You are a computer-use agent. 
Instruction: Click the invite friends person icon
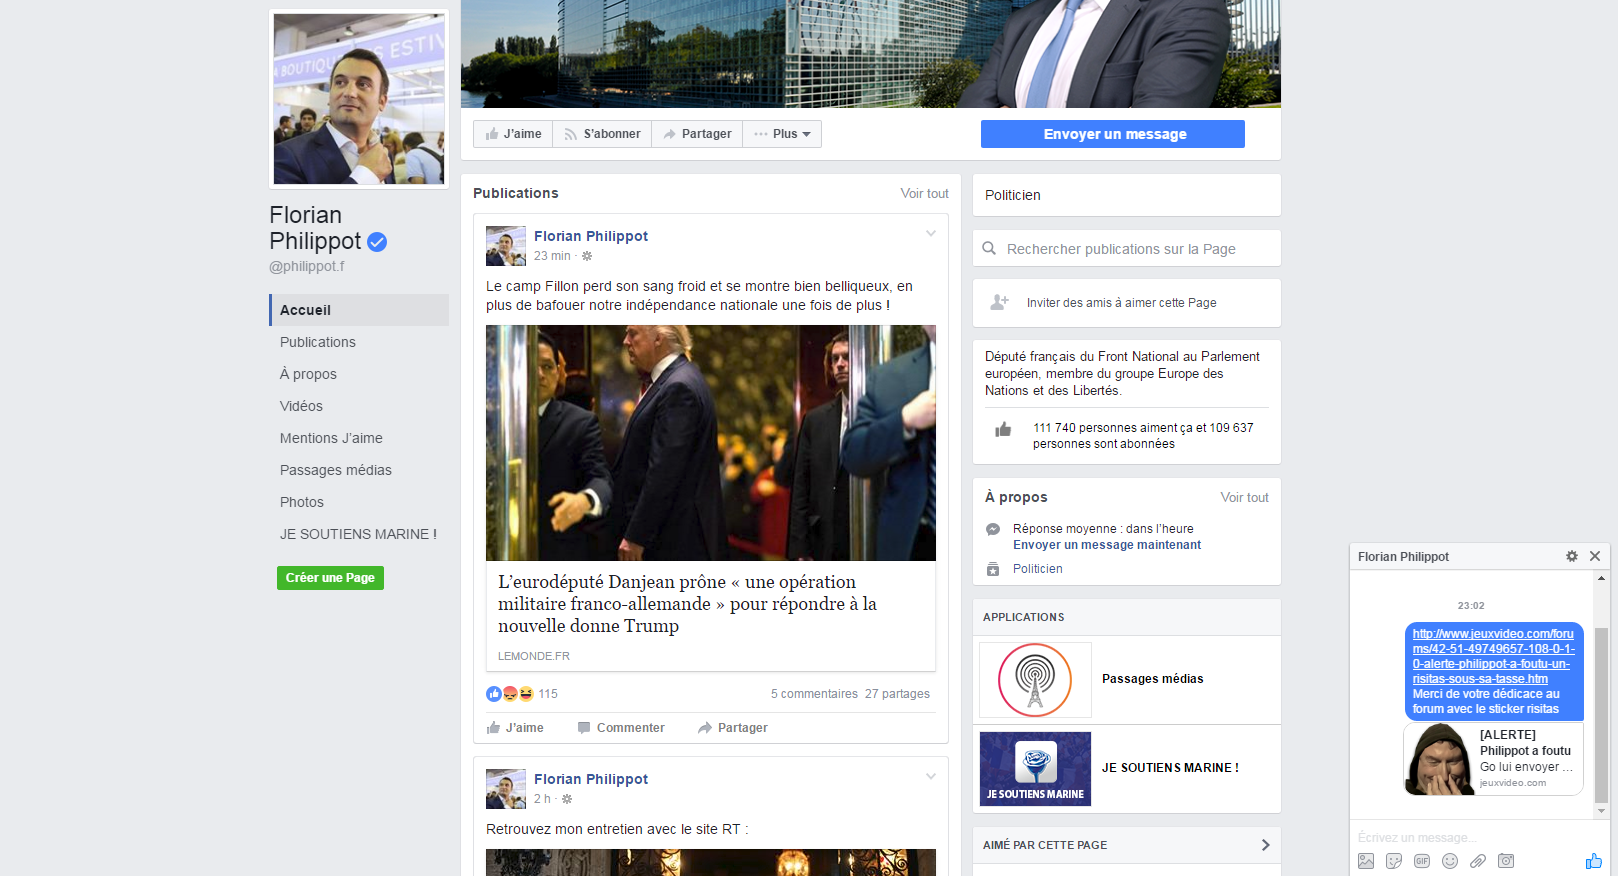coord(999,302)
